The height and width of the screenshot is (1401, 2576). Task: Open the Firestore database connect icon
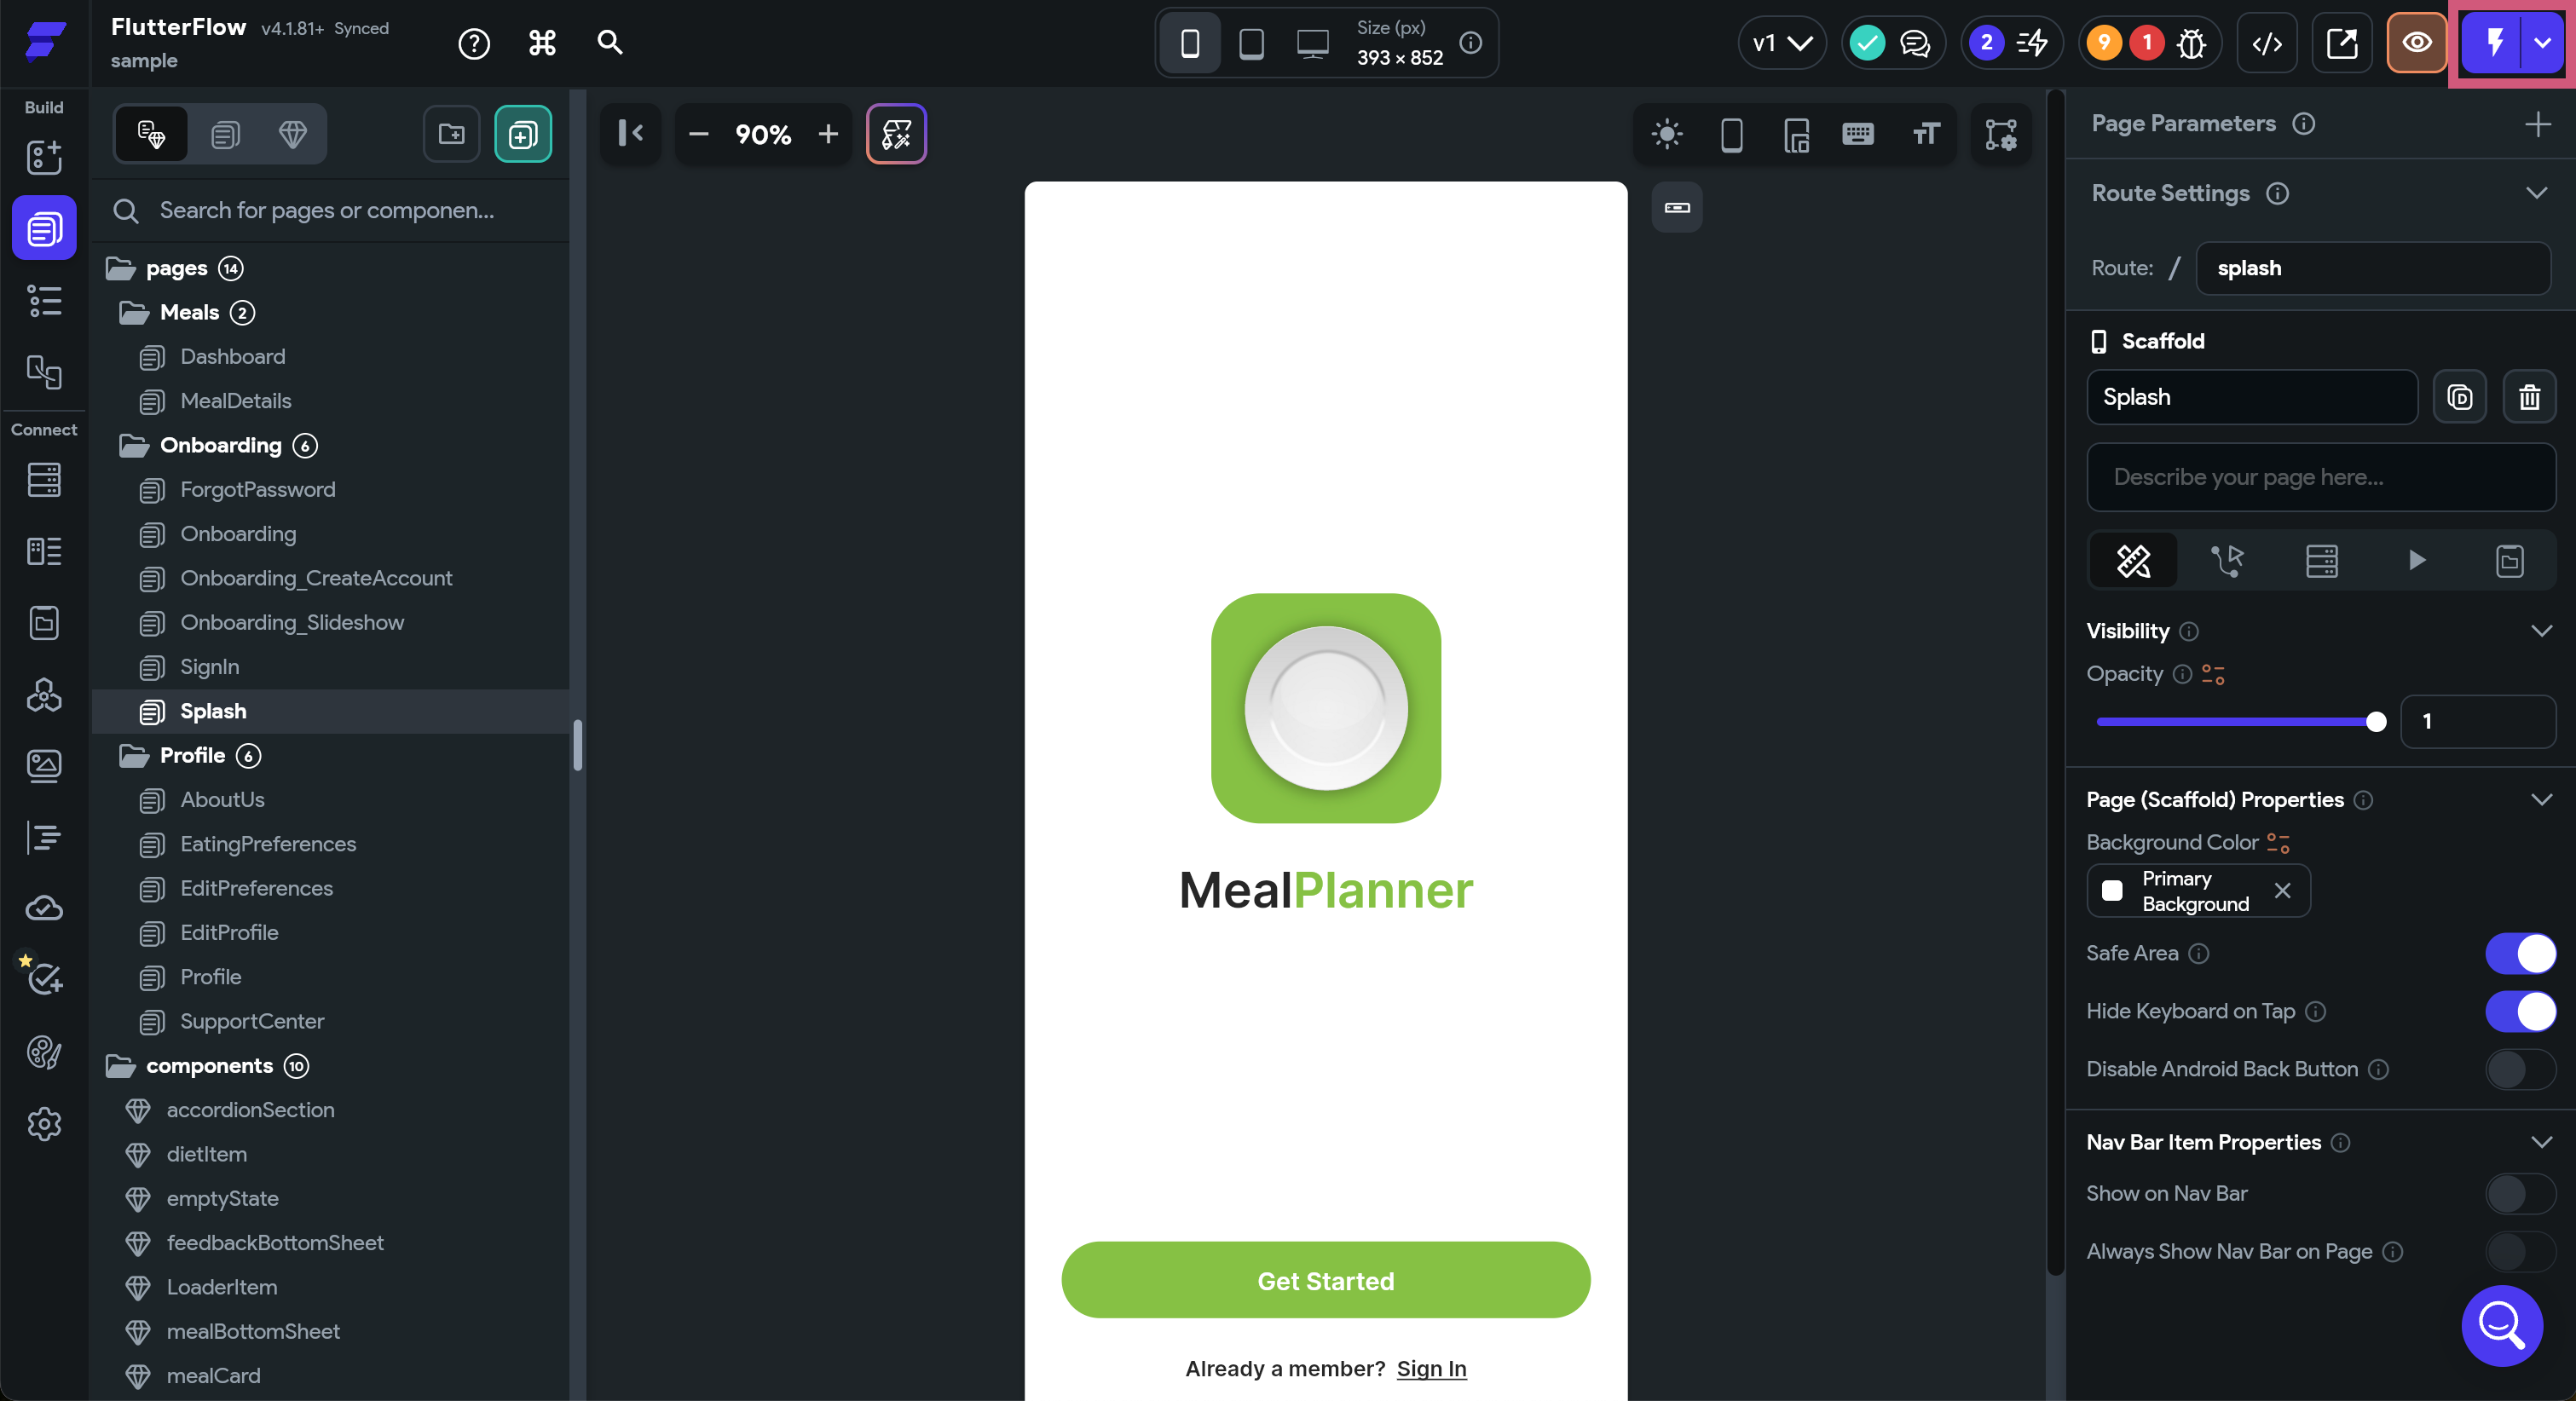point(44,480)
